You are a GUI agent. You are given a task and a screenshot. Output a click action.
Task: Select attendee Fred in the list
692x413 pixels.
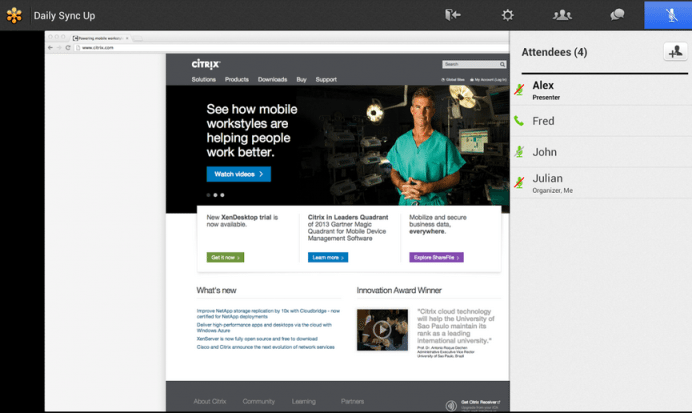tap(601, 121)
